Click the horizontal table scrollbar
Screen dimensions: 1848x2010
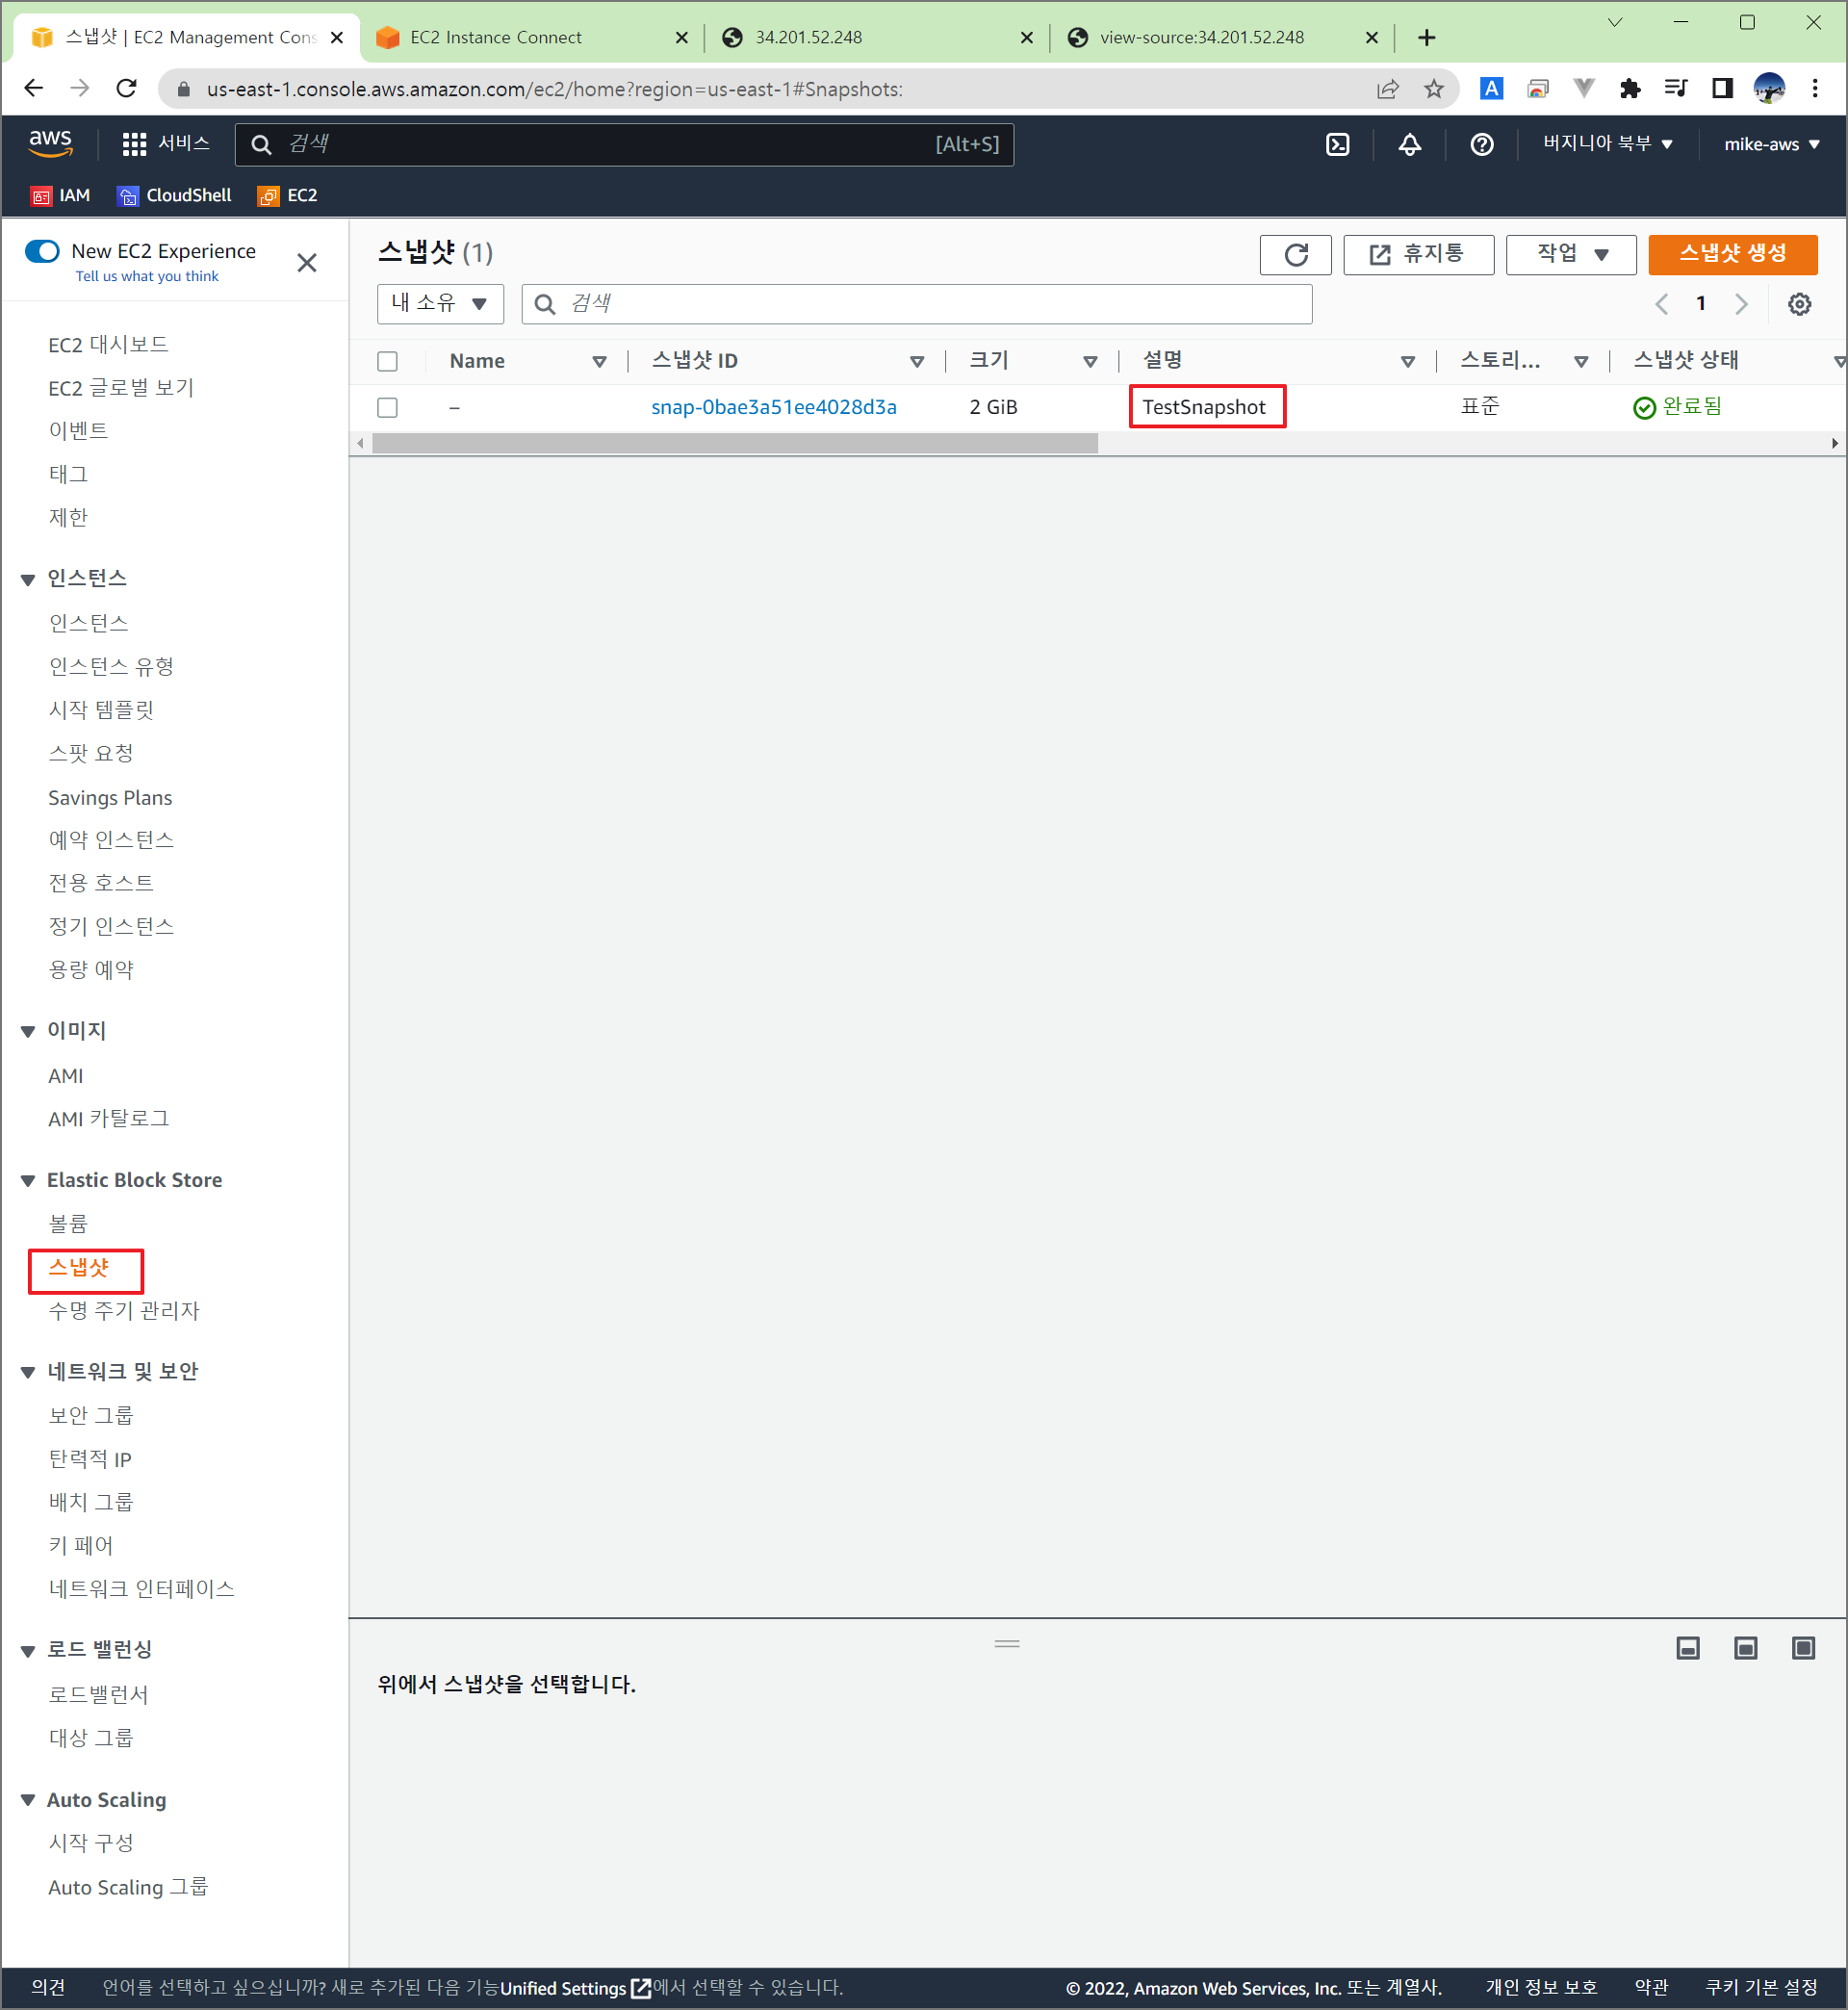click(734, 443)
